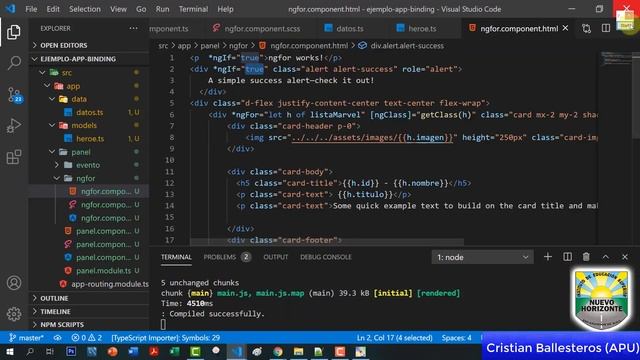Open Chrome from the taskbar
The image size is (640, 360).
click(x=278, y=351)
